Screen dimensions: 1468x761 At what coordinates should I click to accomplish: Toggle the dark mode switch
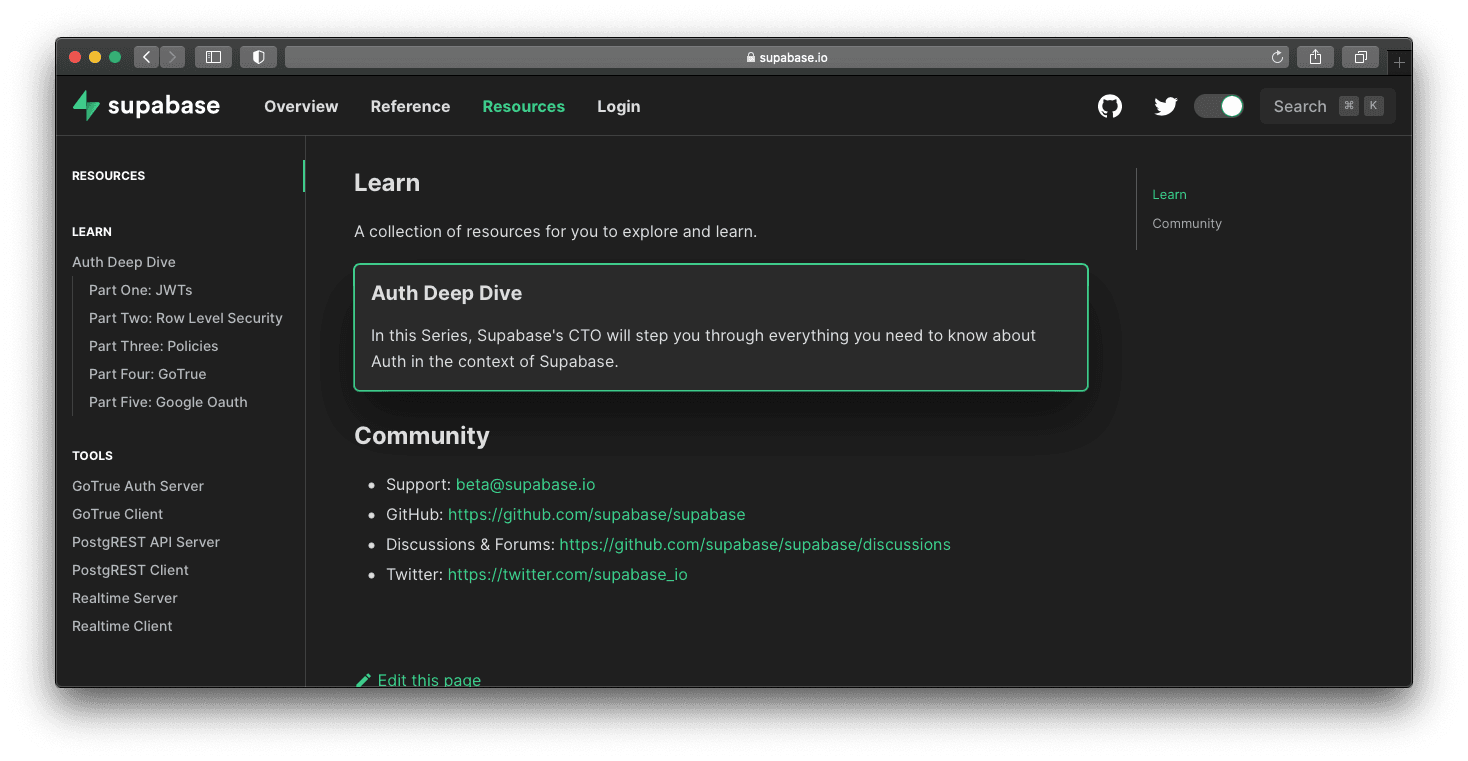pos(1219,106)
